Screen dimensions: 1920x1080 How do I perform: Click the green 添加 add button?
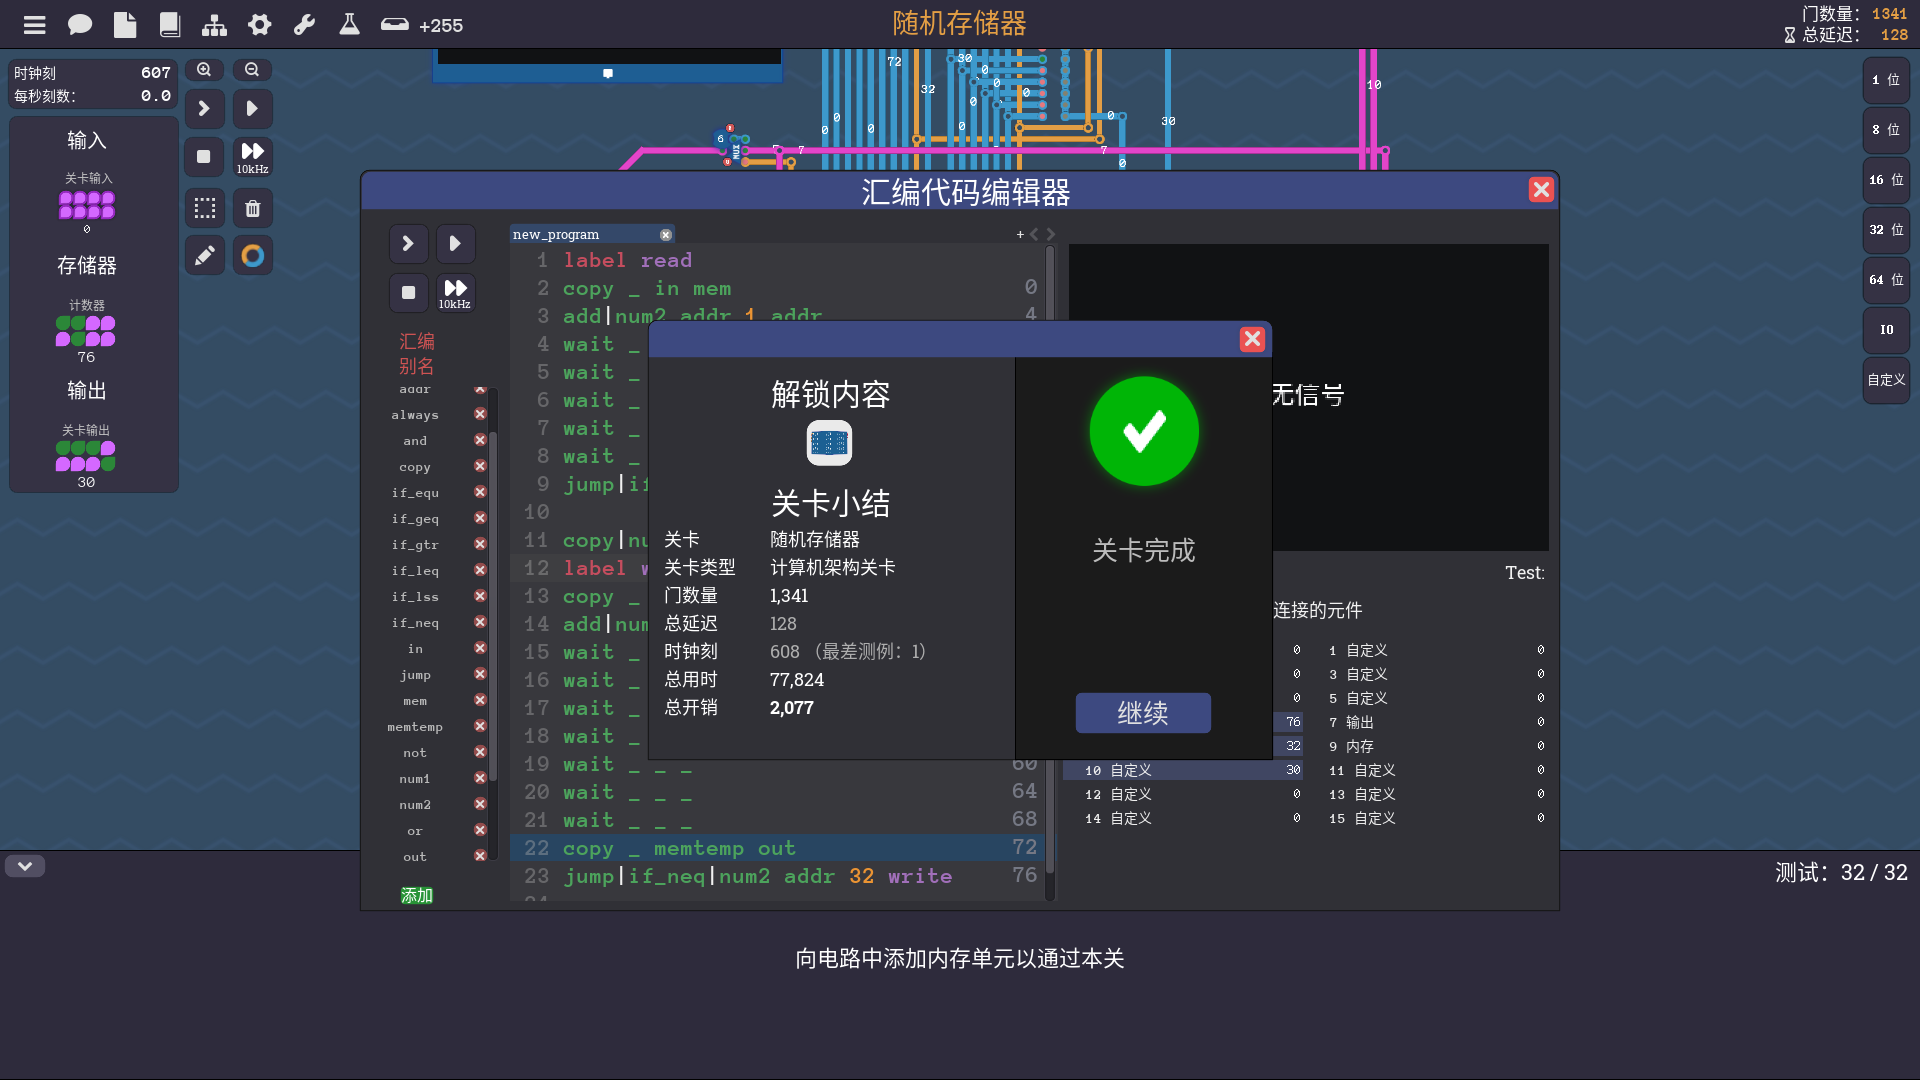click(x=417, y=895)
